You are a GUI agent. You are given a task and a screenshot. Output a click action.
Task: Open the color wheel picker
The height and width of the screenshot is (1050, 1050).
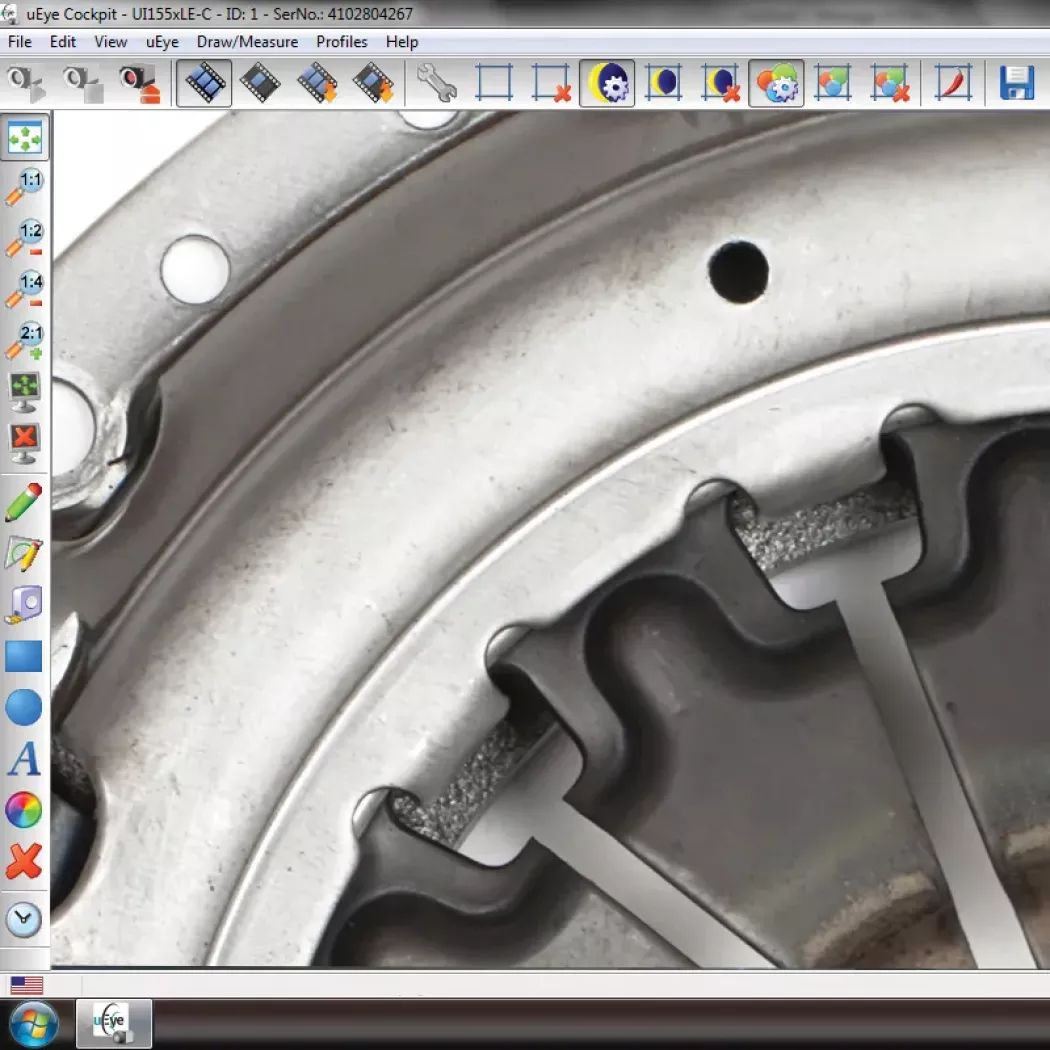click(x=24, y=810)
